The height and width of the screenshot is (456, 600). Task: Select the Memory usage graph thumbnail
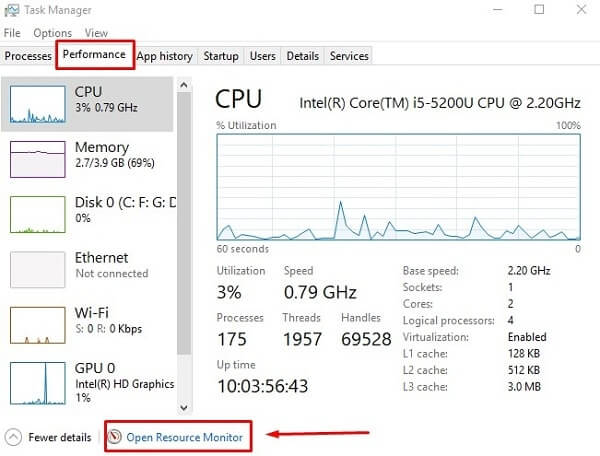tap(38, 159)
